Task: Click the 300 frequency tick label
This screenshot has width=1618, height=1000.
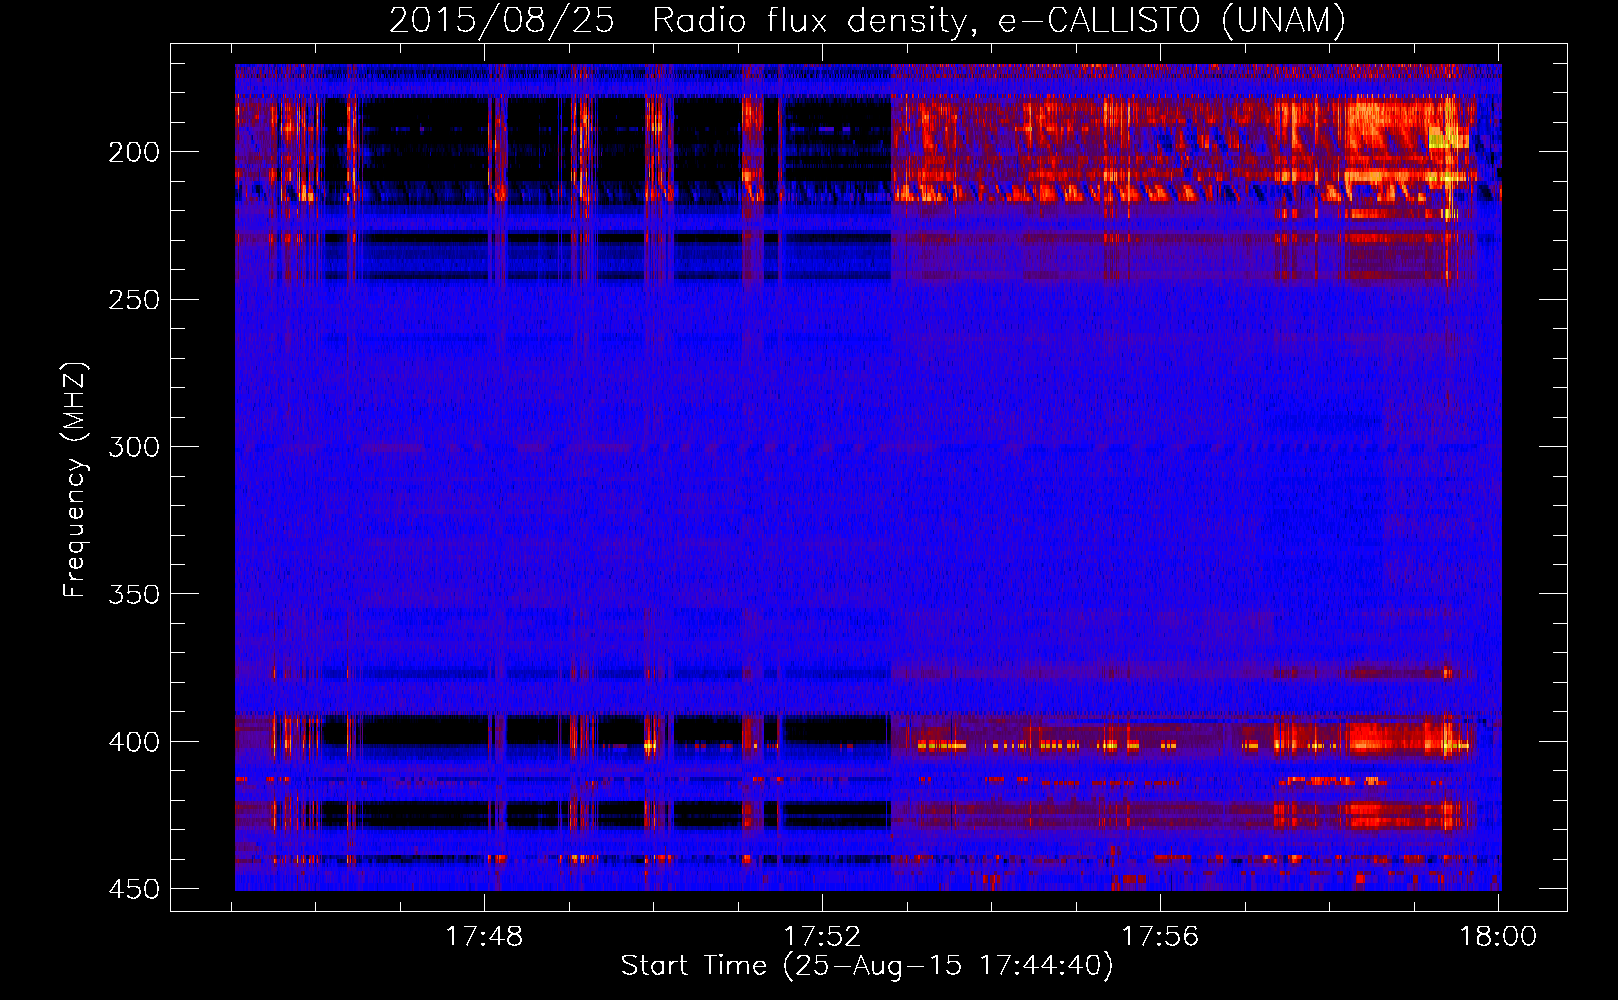Action: tap(133, 447)
